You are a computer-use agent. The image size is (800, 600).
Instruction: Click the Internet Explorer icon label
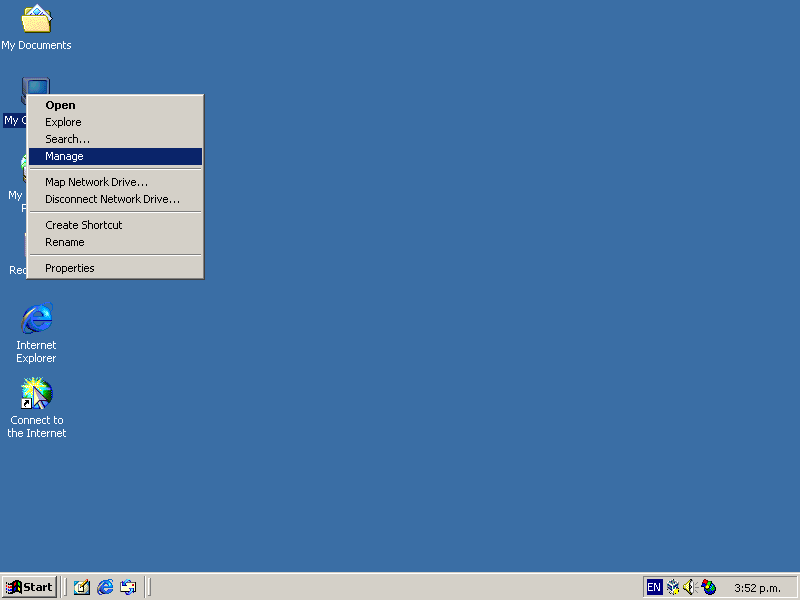click(x=36, y=352)
